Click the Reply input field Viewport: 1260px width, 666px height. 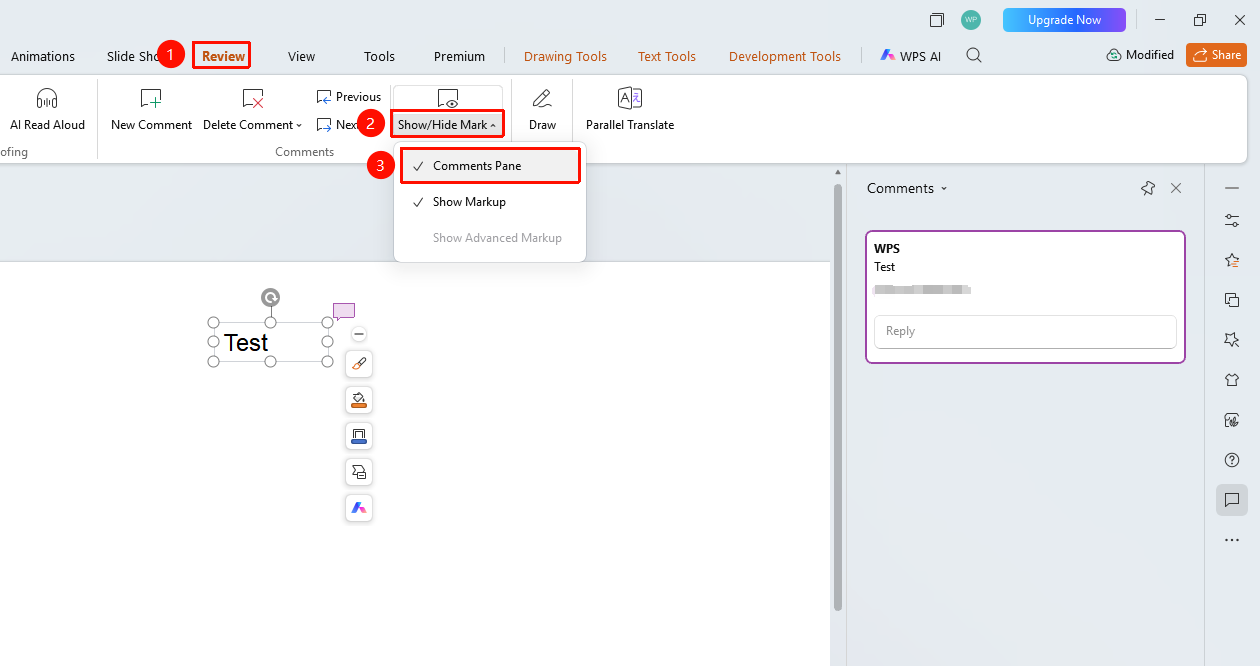click(x=1025, y=331)
